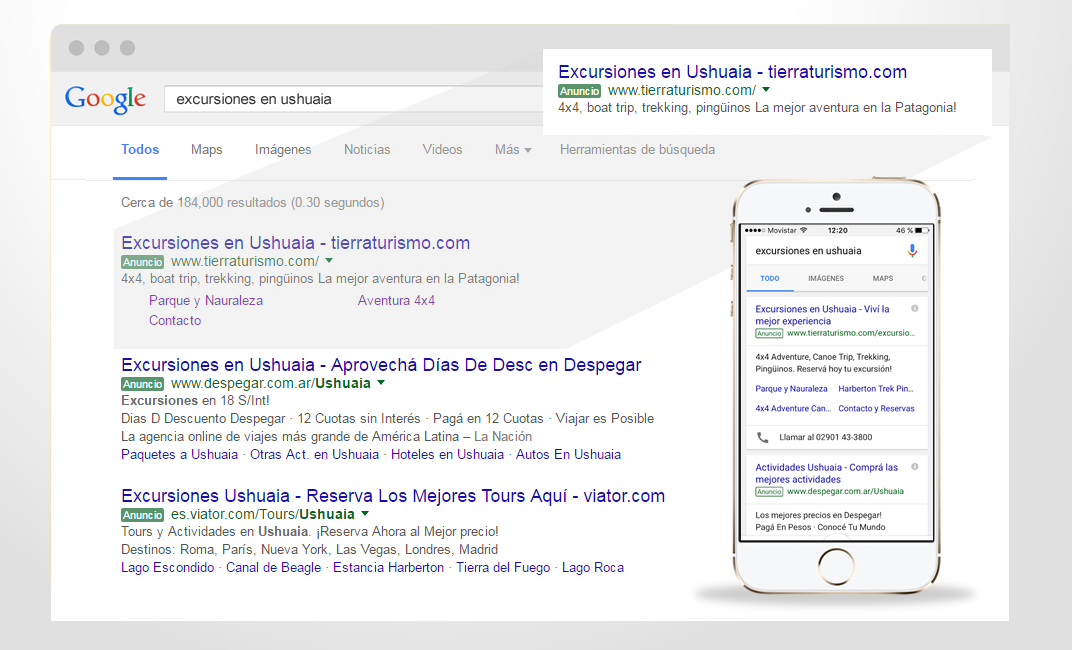1072x650 pixels.
Task: Open the callout title Excursiones en Ushuaia - tierraturismo.com
Action: (x=732, y=72)
